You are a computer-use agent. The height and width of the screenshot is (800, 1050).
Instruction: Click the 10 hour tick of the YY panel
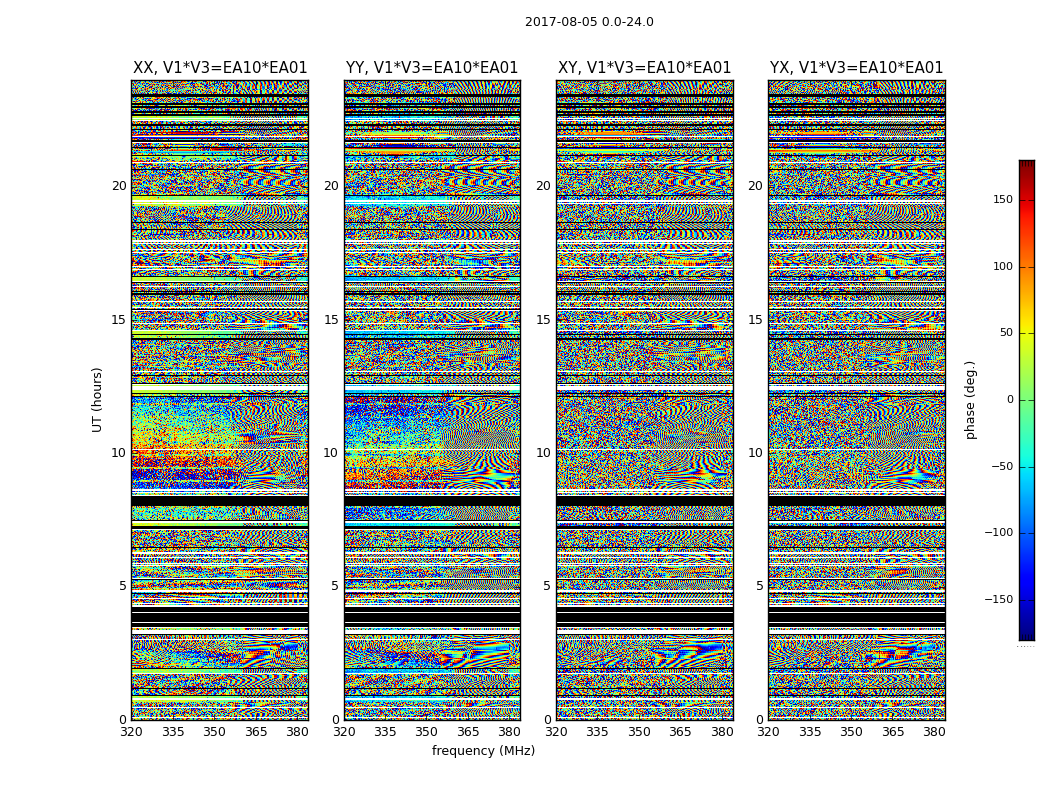click(331, 453)
